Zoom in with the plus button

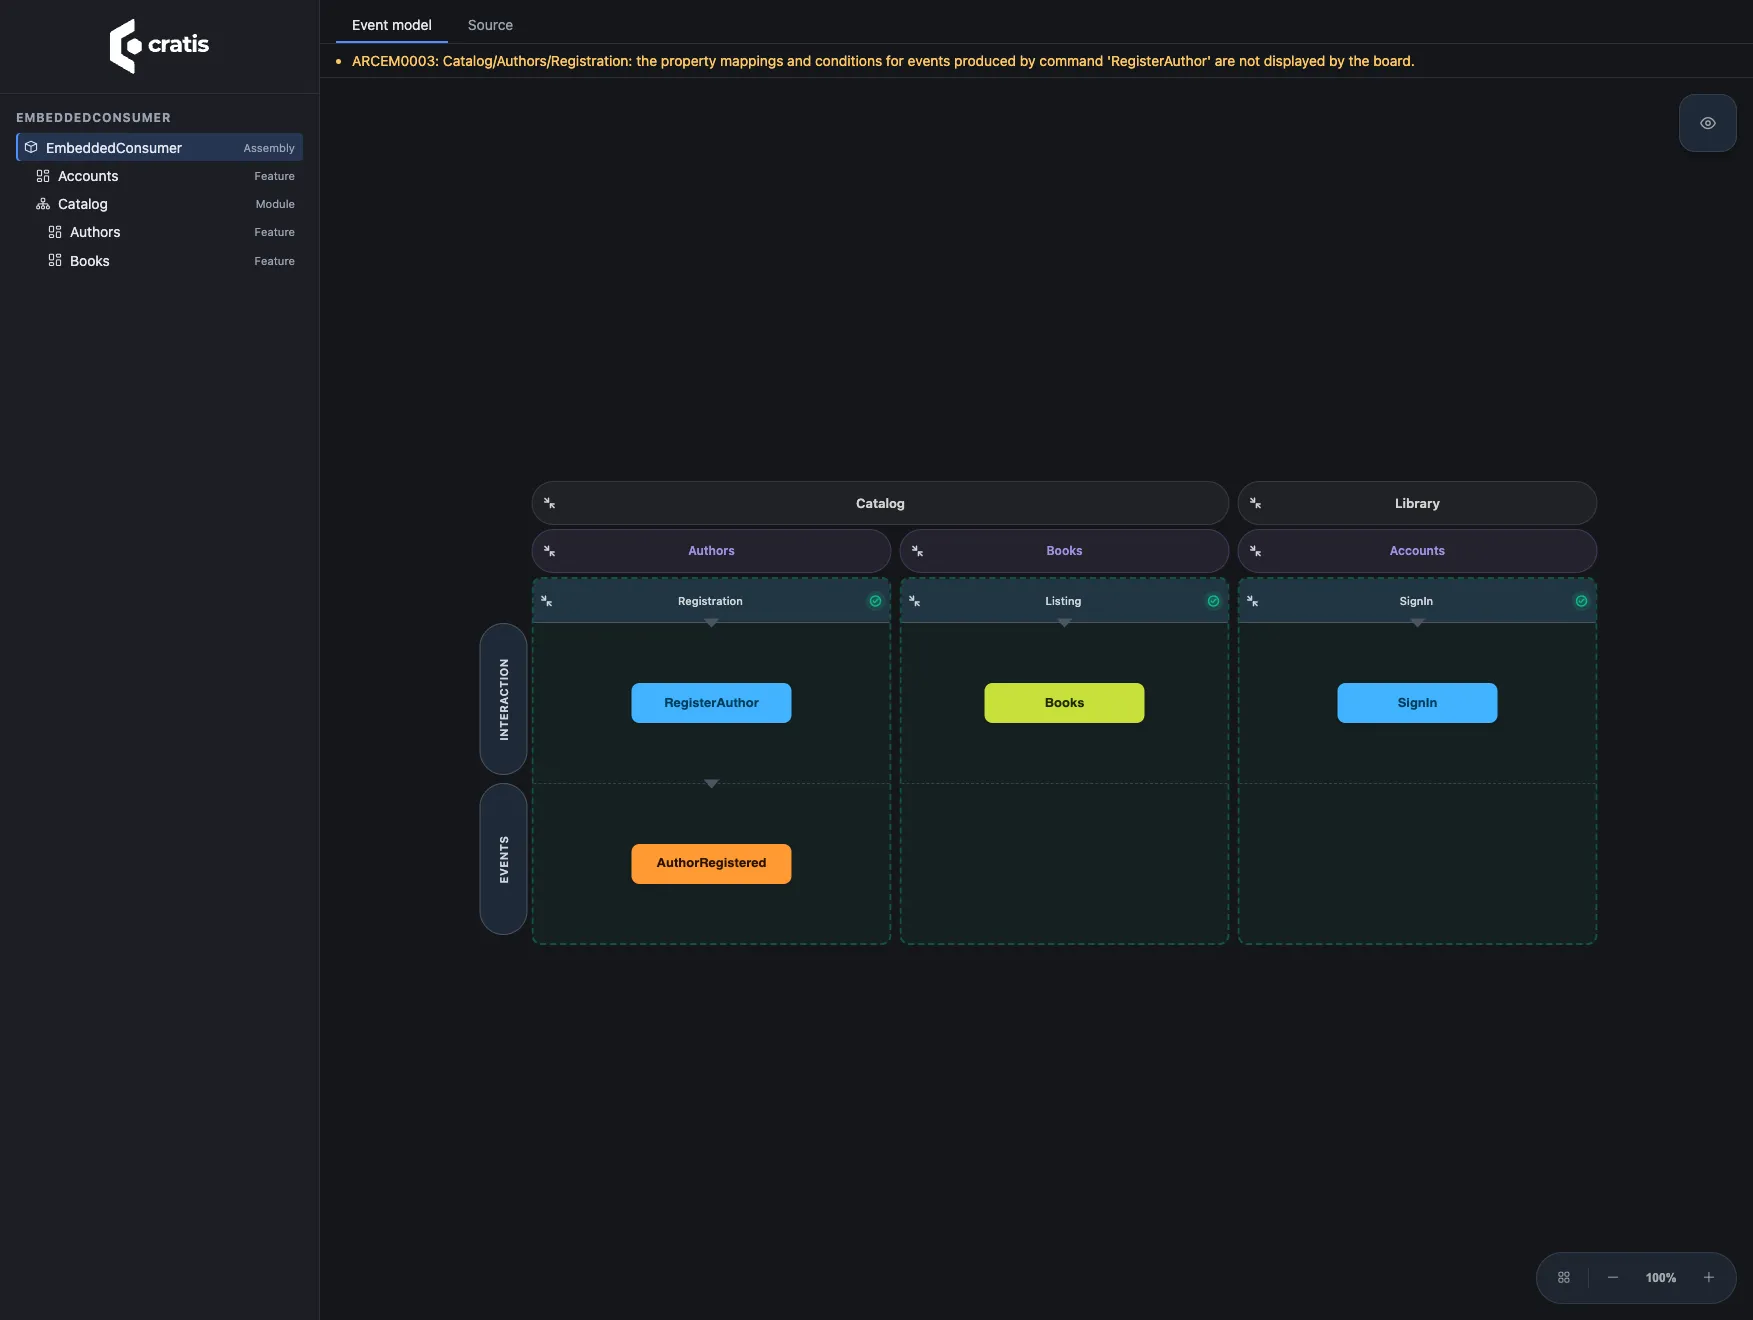coord(1709,1278)
